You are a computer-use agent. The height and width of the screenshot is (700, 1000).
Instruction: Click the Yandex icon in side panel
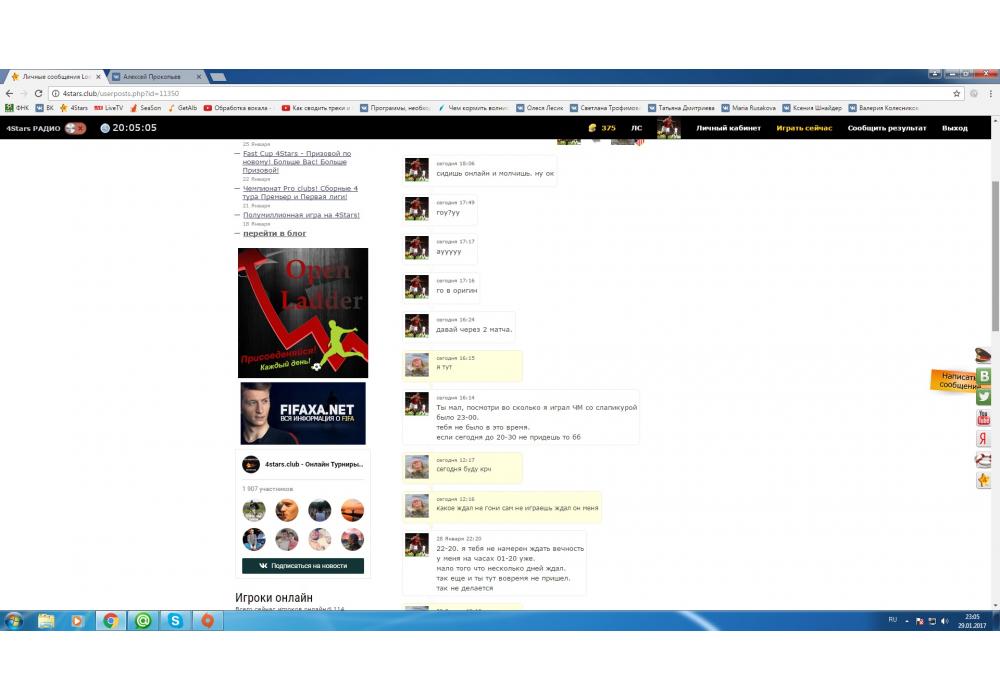pyautogui.click(x=984, y=439)
